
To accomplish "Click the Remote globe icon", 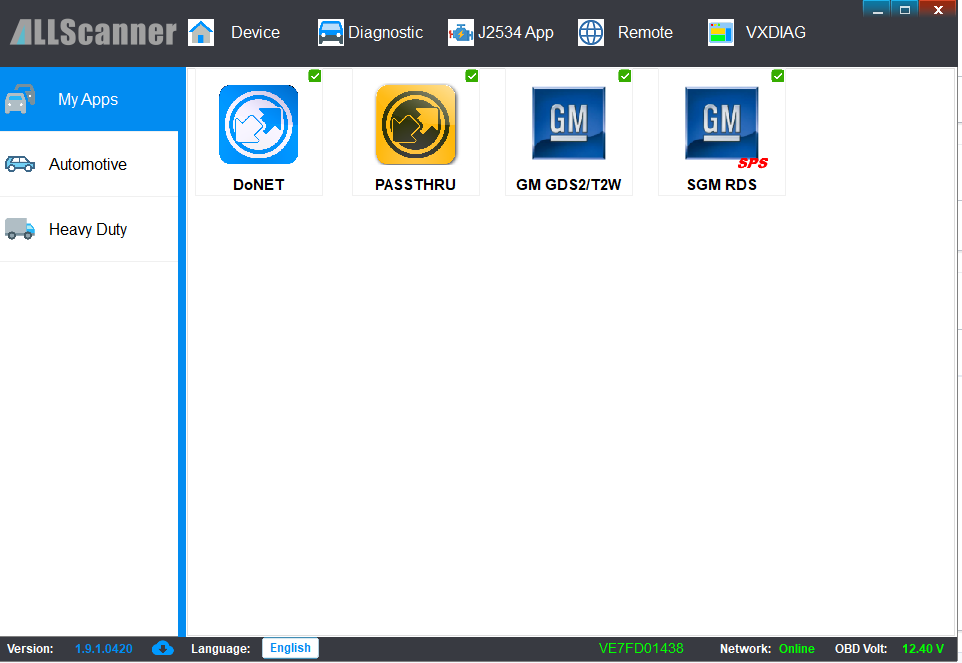I will pyautogui.click(x=591, y=33).
